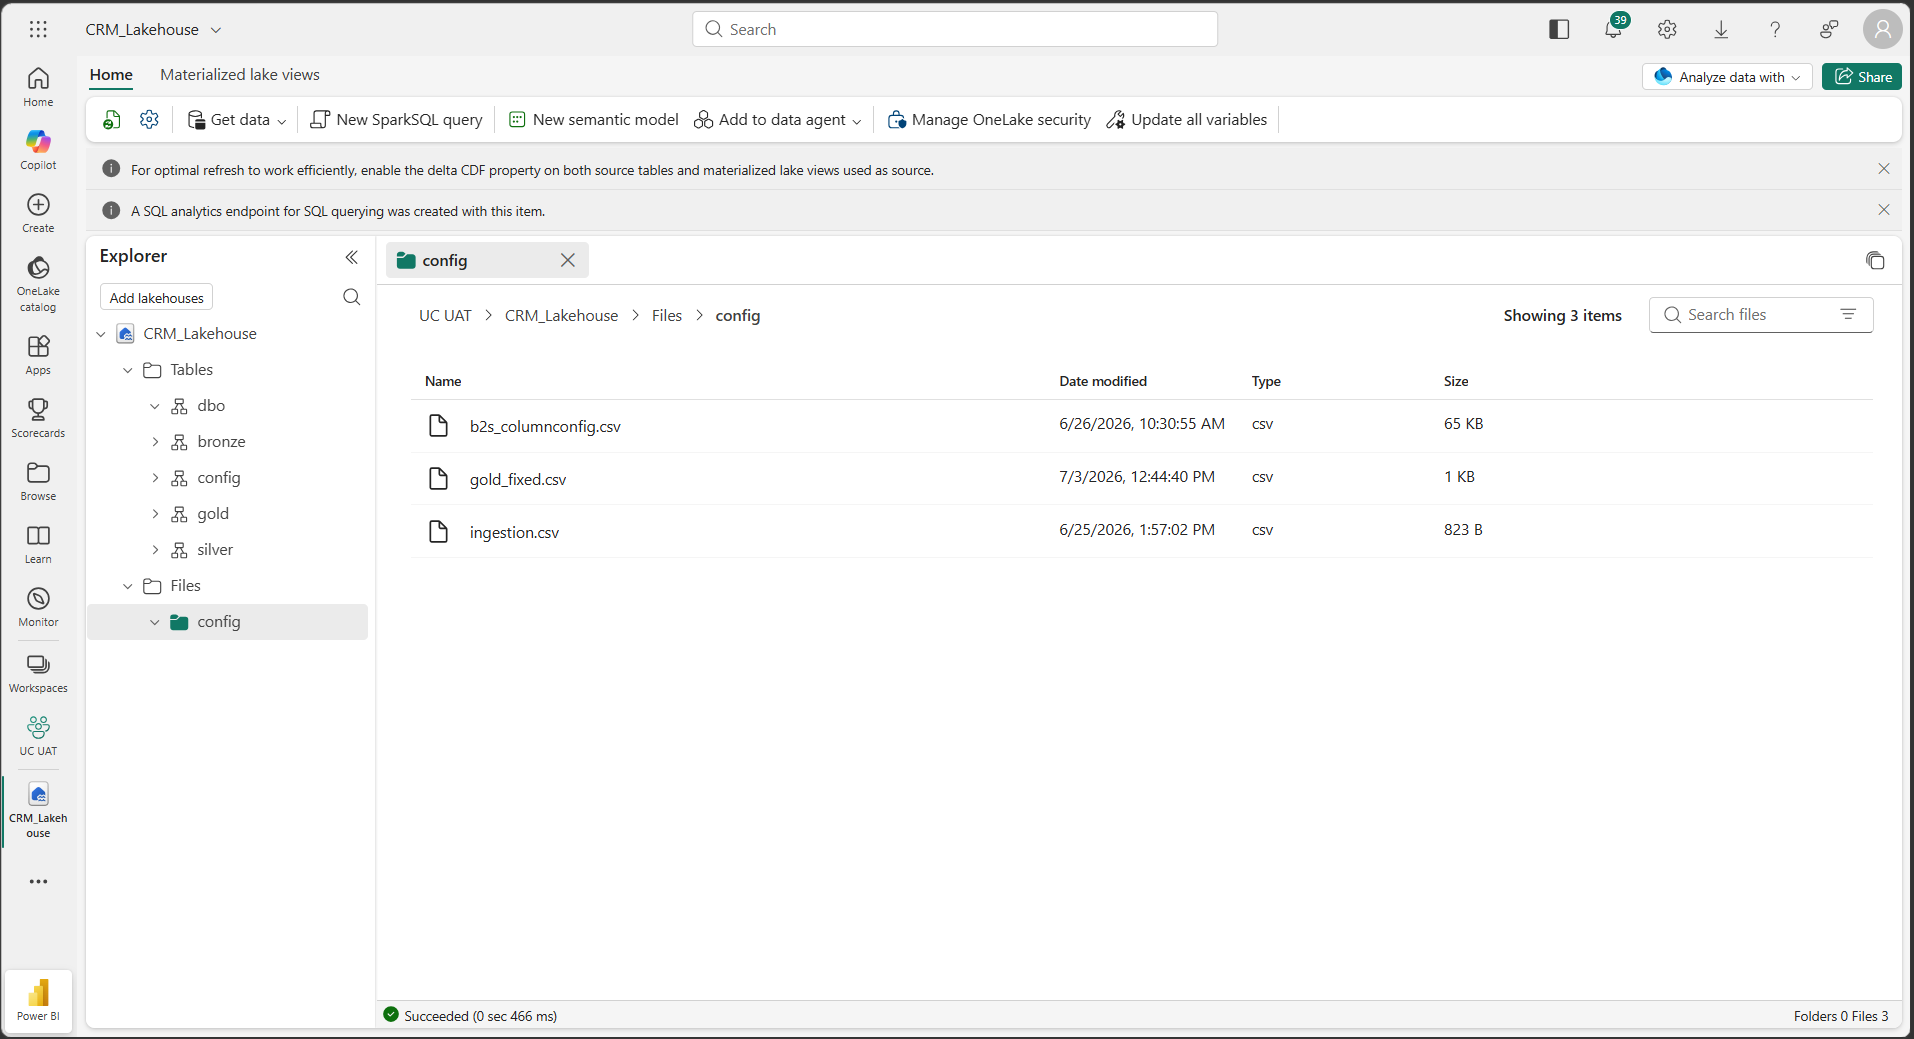The width and height of the screenshot is (1914, 1039).
Task: Open Browse in left rail
Action: point(38,481)
